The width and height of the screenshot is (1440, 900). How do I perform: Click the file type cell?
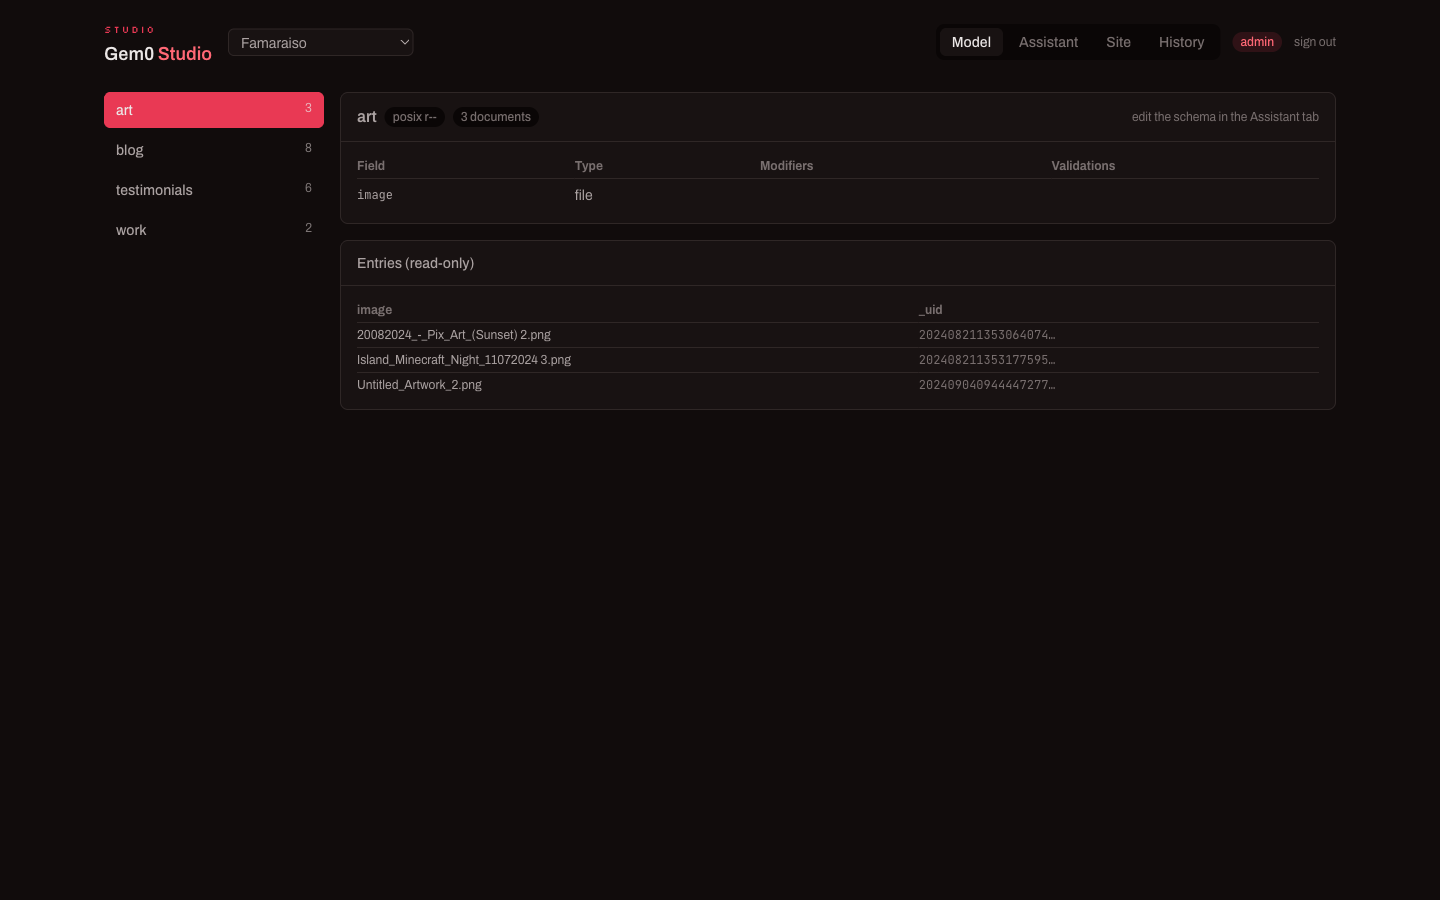[x=584, y=195]
